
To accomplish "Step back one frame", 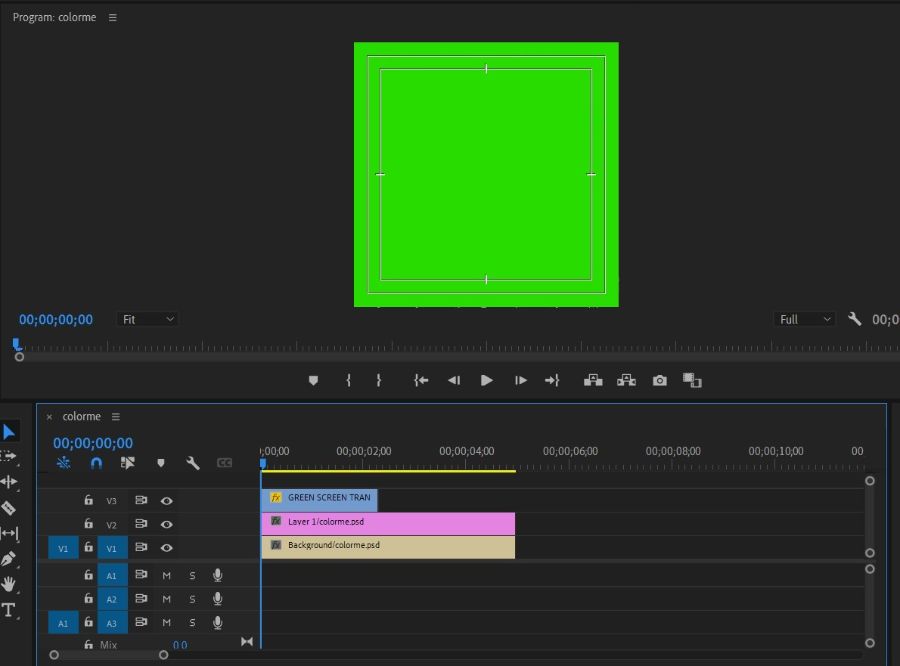I will coord(454,380).
